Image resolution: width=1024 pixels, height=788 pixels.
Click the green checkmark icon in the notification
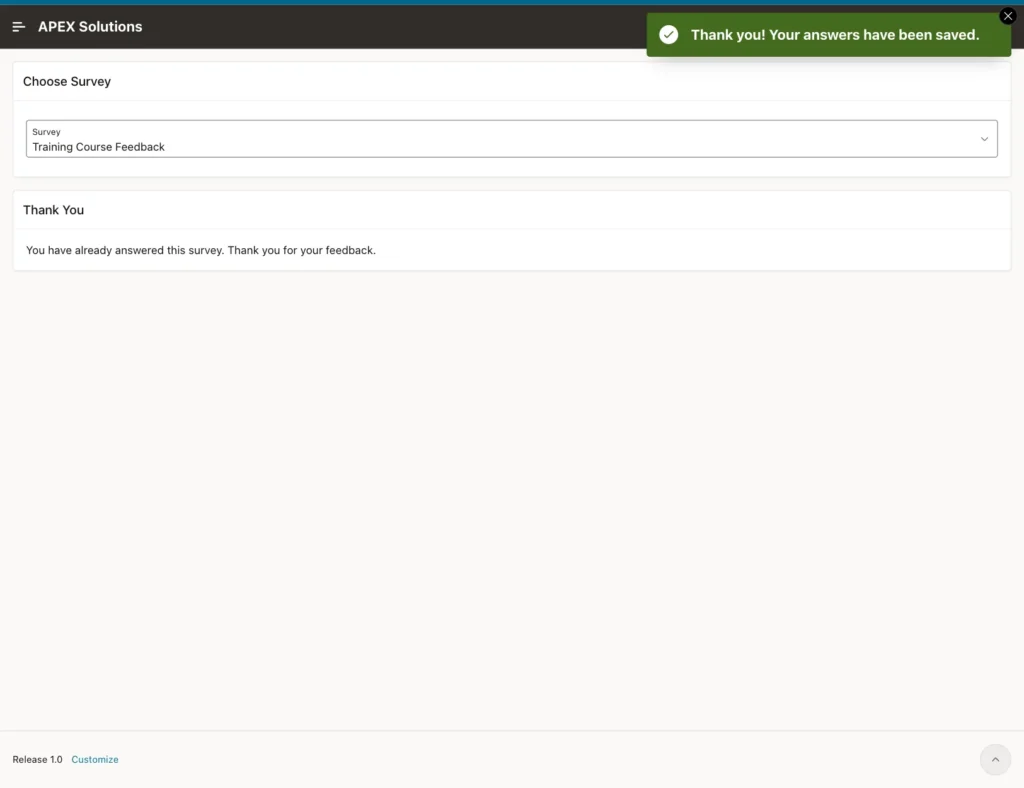668,35
